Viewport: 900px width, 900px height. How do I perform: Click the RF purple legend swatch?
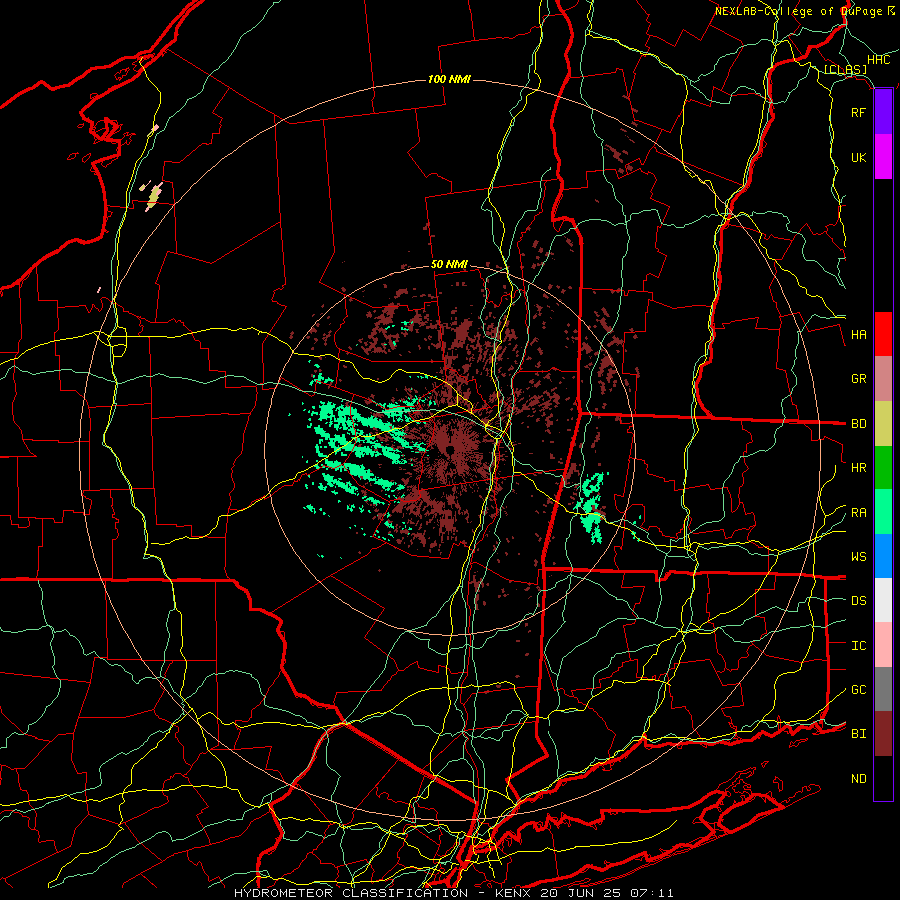[x=883, y=112]
